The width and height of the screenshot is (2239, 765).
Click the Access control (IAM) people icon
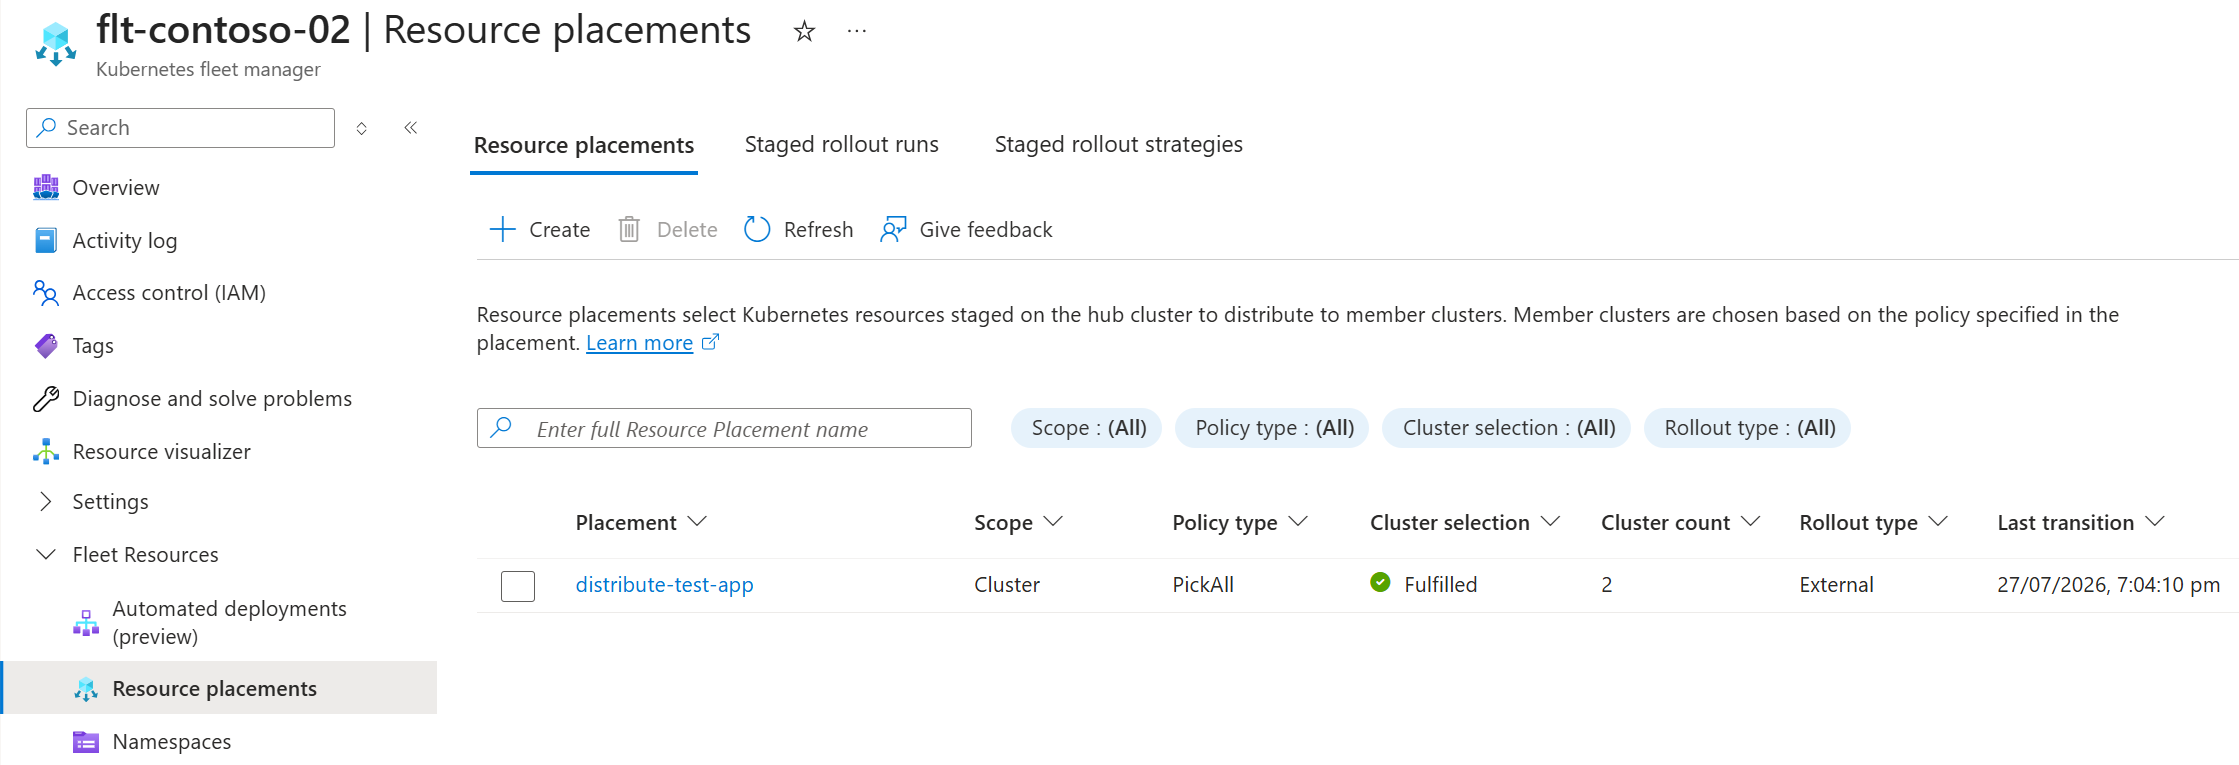click(x=46, y=293)
